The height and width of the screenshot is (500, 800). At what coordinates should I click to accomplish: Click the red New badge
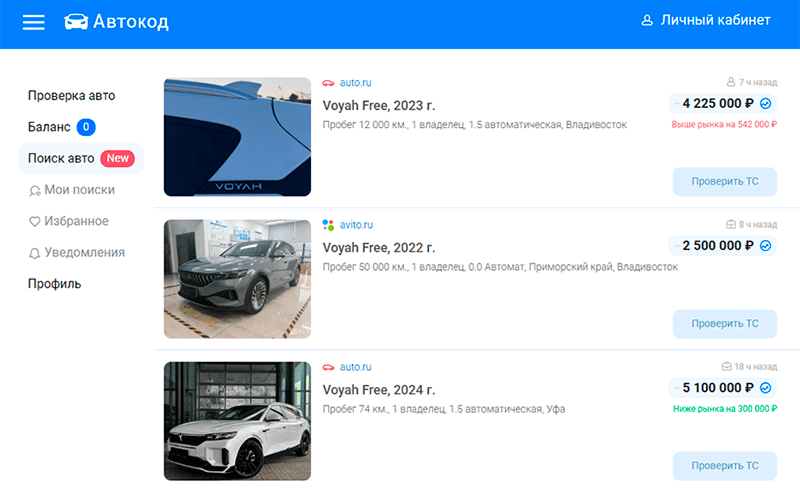coord(117,158)
